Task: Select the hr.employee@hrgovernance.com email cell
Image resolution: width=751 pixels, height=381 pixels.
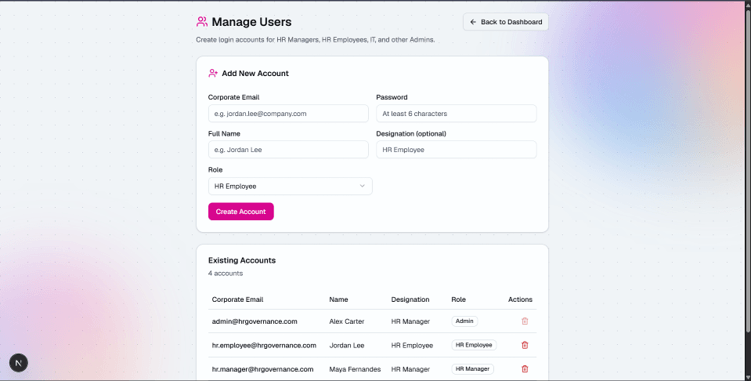Action: coord(264,346)
